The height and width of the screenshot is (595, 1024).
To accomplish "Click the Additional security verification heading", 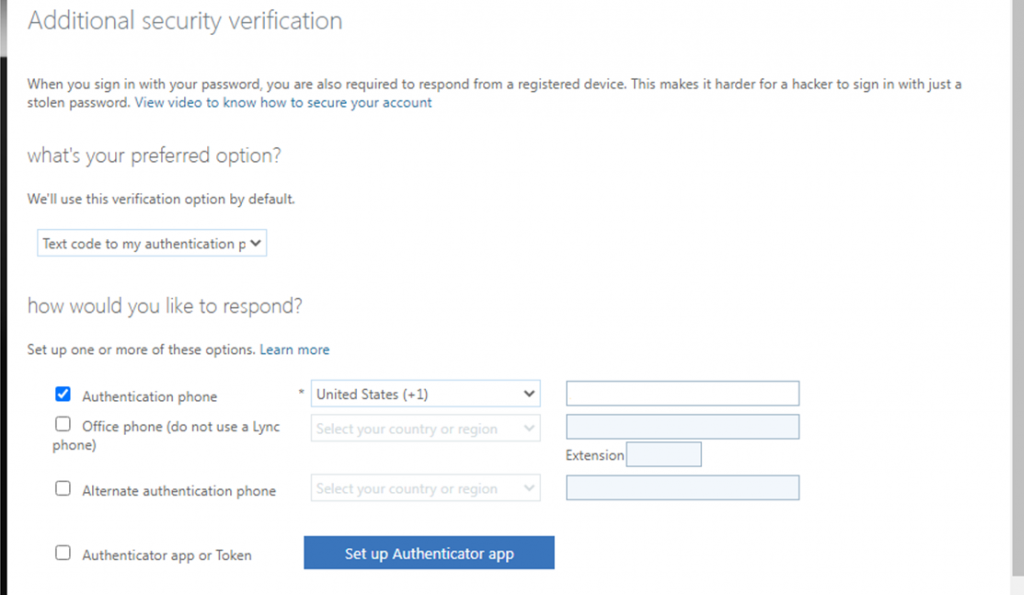I will click(185, 21).
